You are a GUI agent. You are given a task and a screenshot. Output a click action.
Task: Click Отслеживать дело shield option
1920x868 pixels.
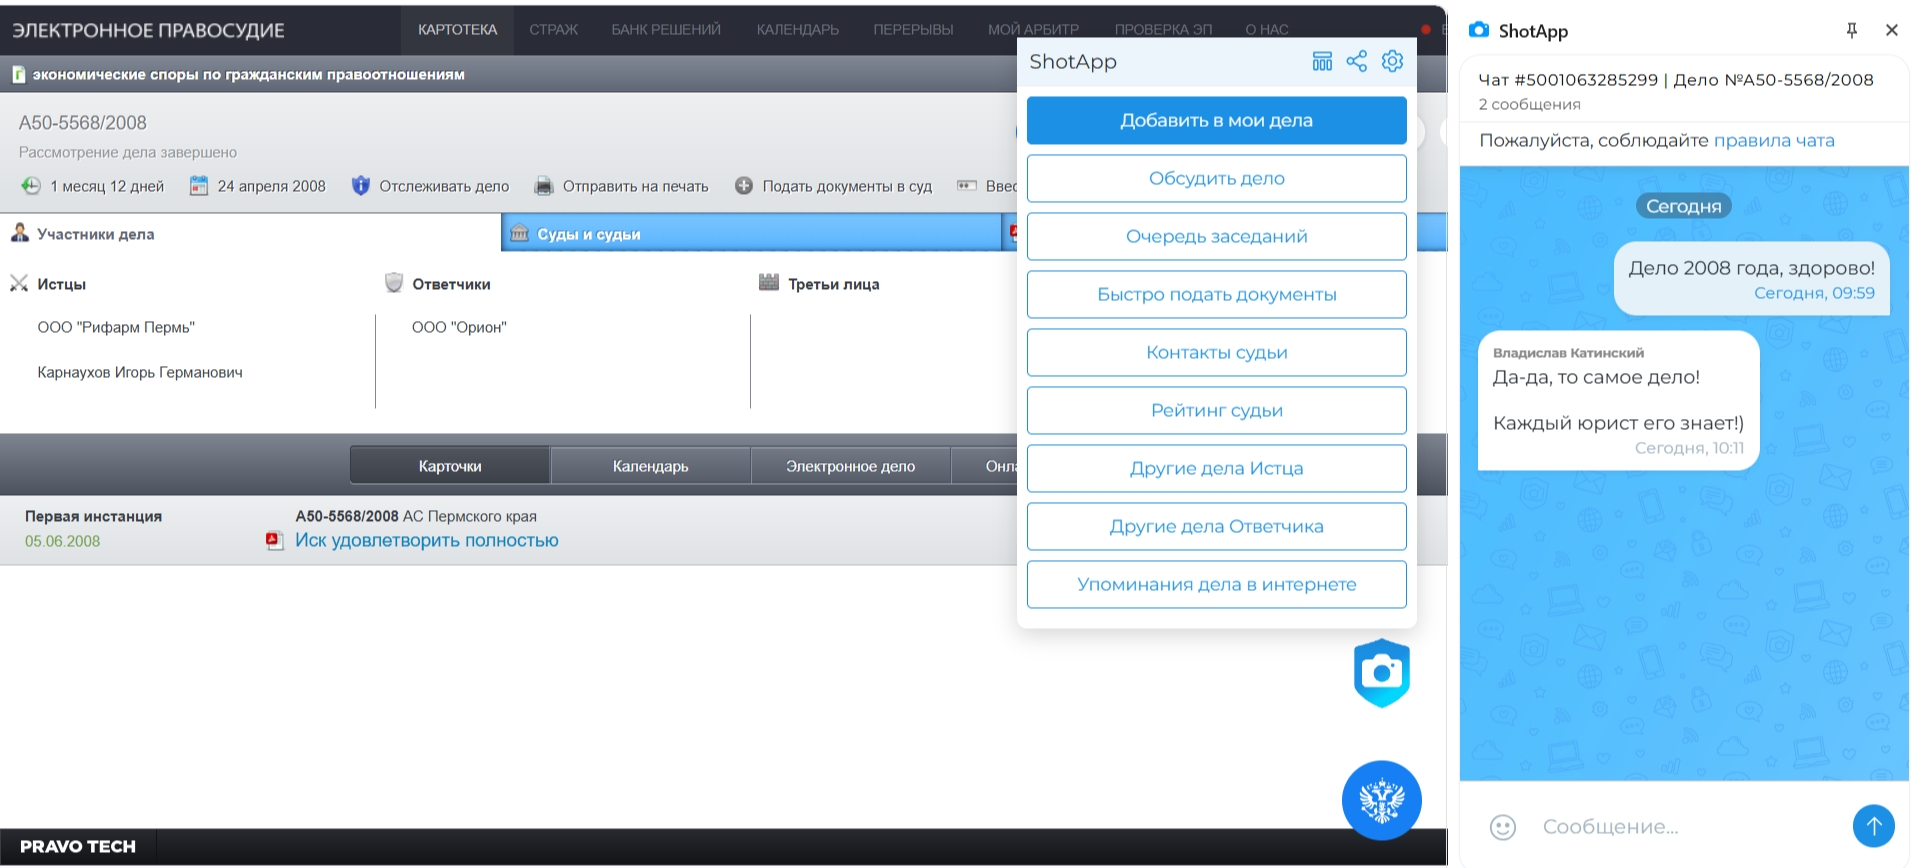pyautogui.click(x=431, y=186)
